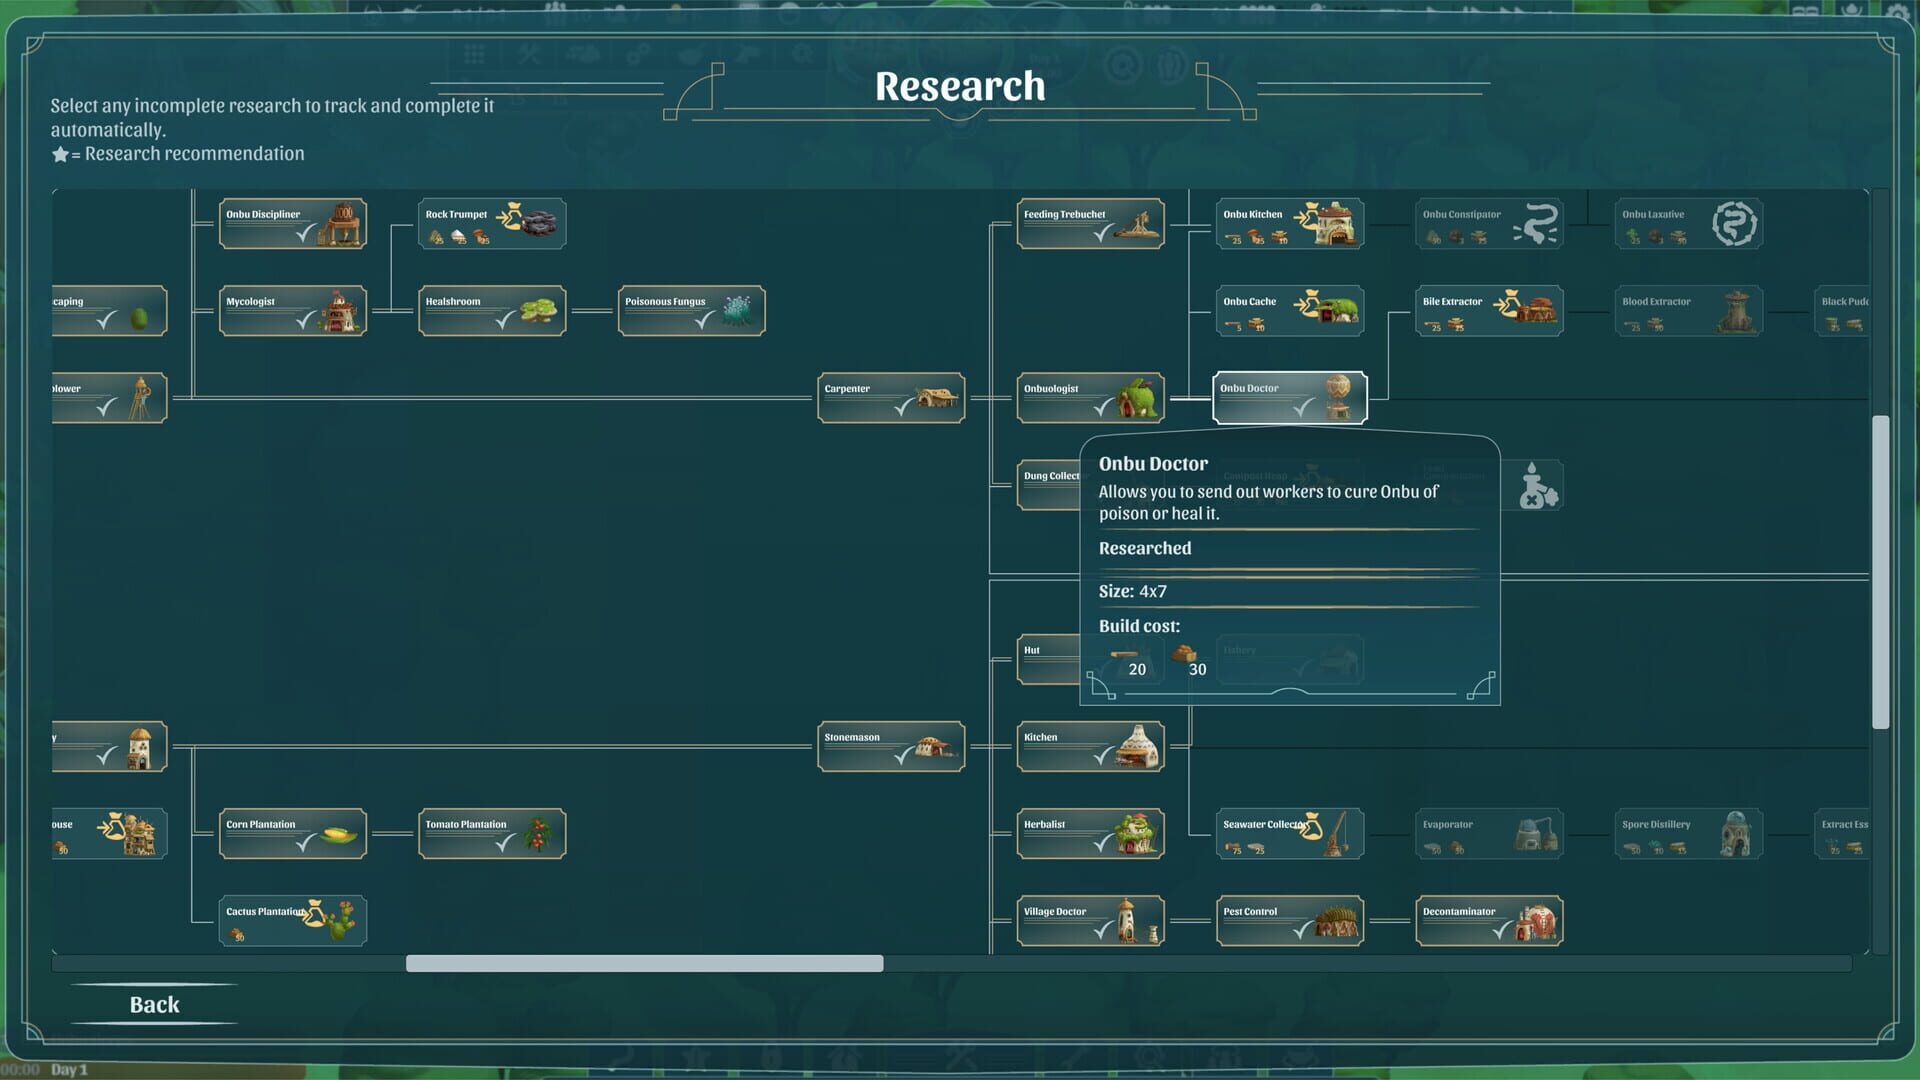The image size is (1920, 1080).
Task: Click the Stonemason research node
Action: tap(890, 745)
